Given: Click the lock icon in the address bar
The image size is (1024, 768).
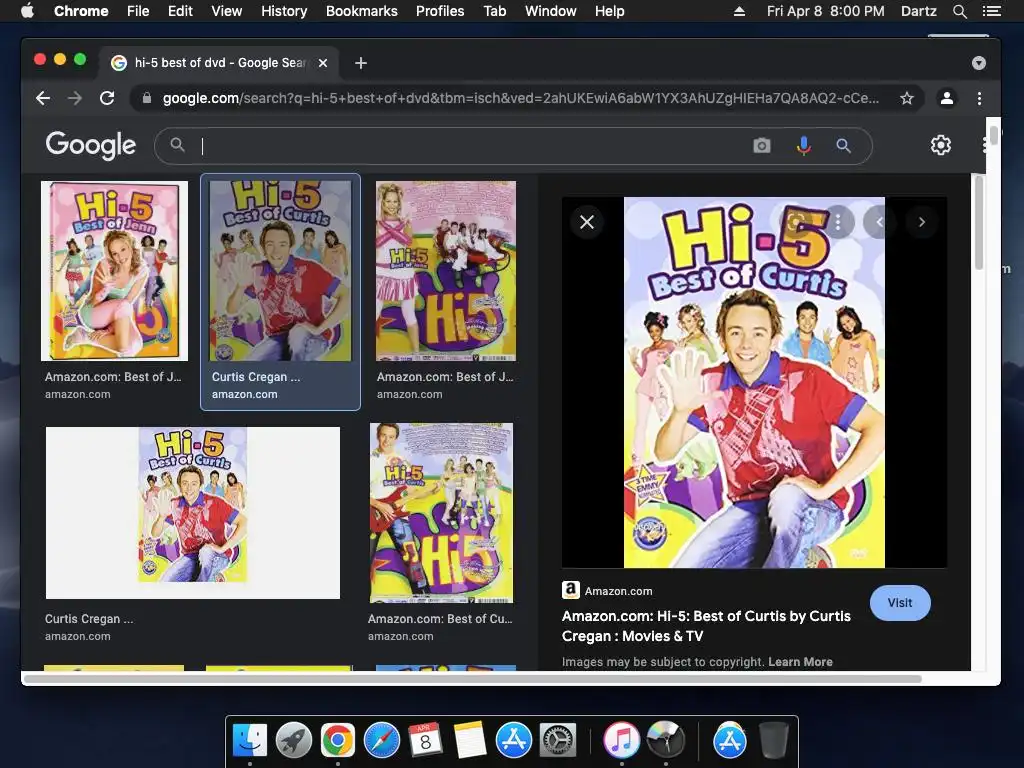Looking at the screenshot, I should point(147,98).
